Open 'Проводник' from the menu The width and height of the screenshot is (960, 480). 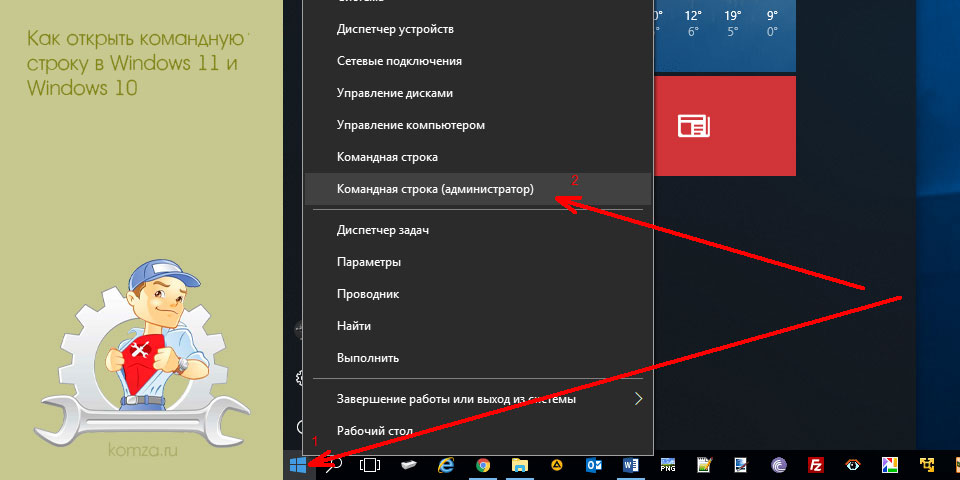pyautogui.click(x=478, y=294)
